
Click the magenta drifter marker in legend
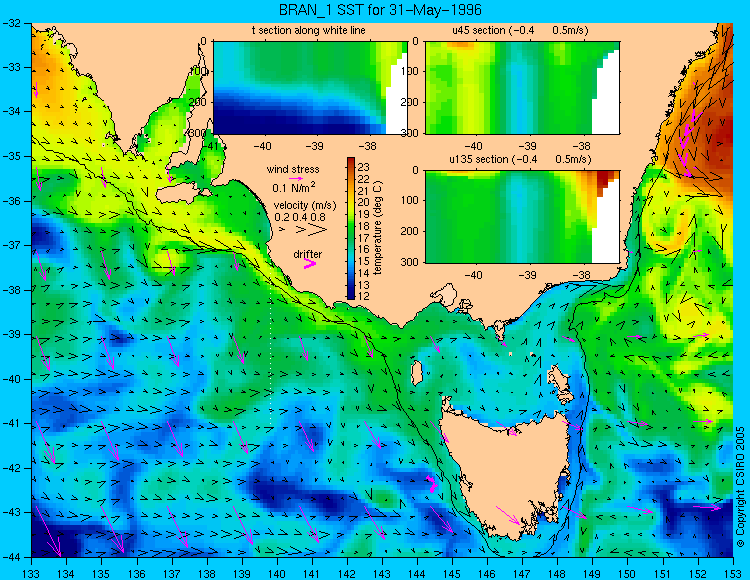tap(309, 264)
